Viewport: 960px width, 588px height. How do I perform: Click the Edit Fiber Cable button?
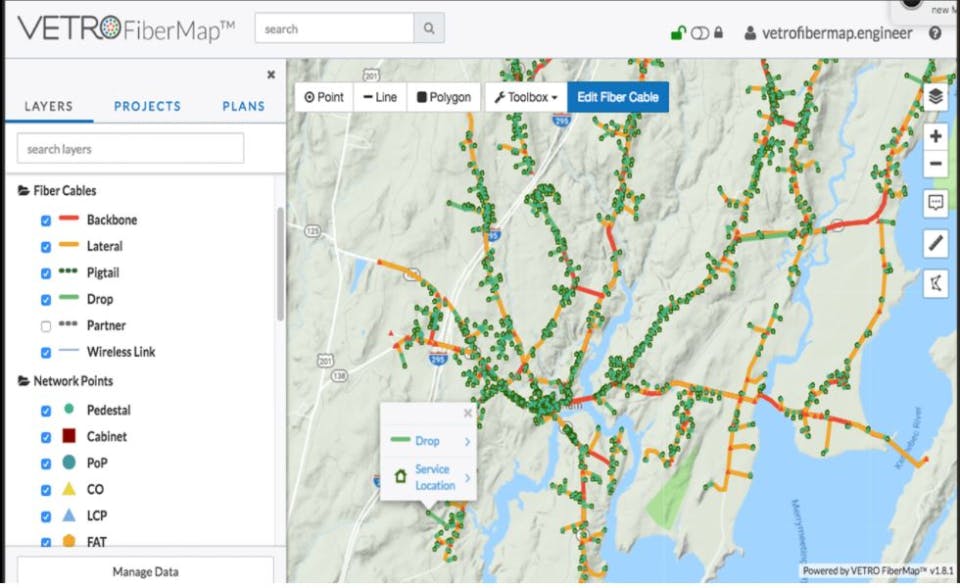point(617,97)
